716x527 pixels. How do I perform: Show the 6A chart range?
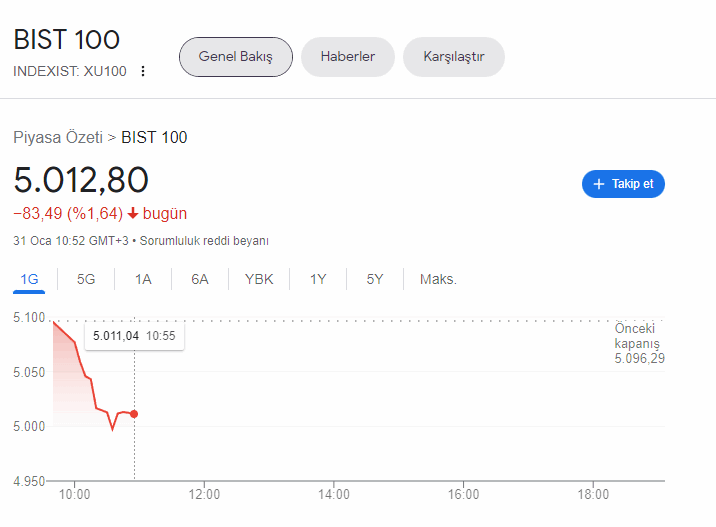[x=200, y=279]
